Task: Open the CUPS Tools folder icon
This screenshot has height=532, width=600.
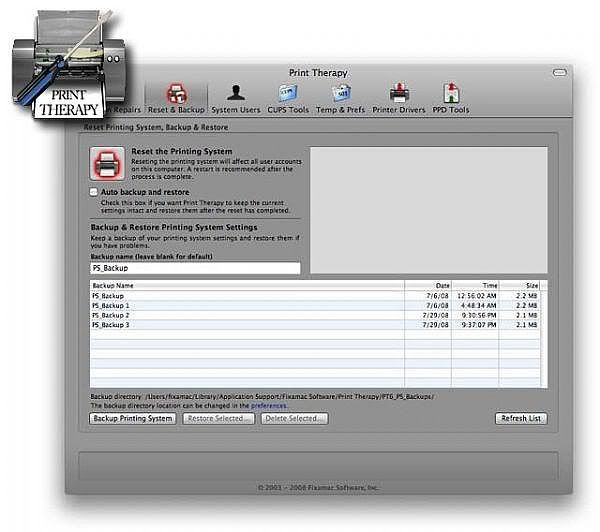Action: (x=288, y=93)
